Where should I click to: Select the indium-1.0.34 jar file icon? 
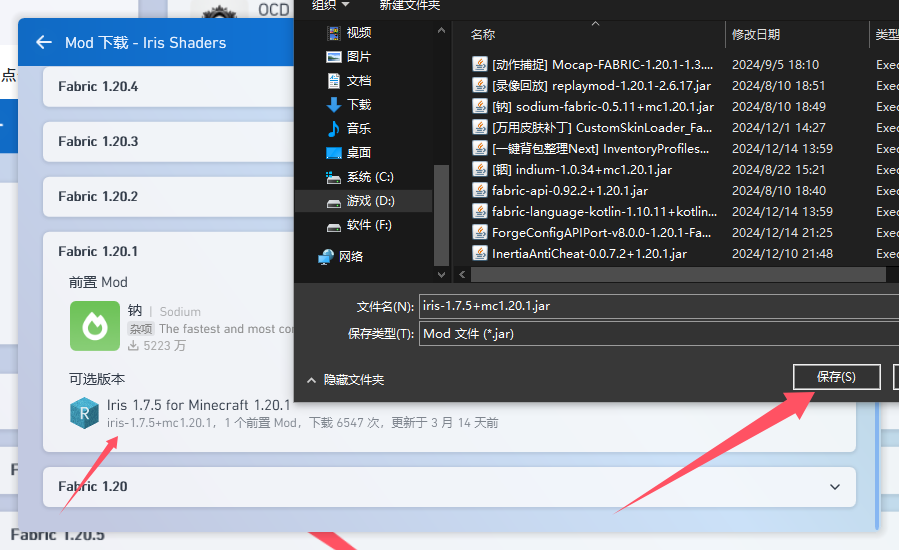click(x=479, y=170)
